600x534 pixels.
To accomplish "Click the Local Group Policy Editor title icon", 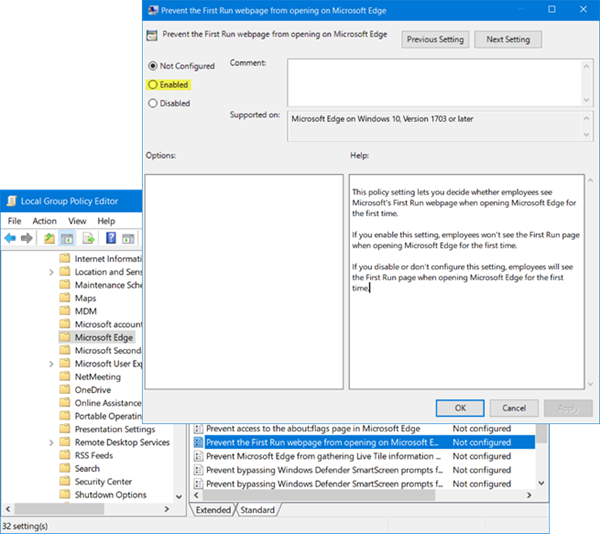I will tap(11, 201).
